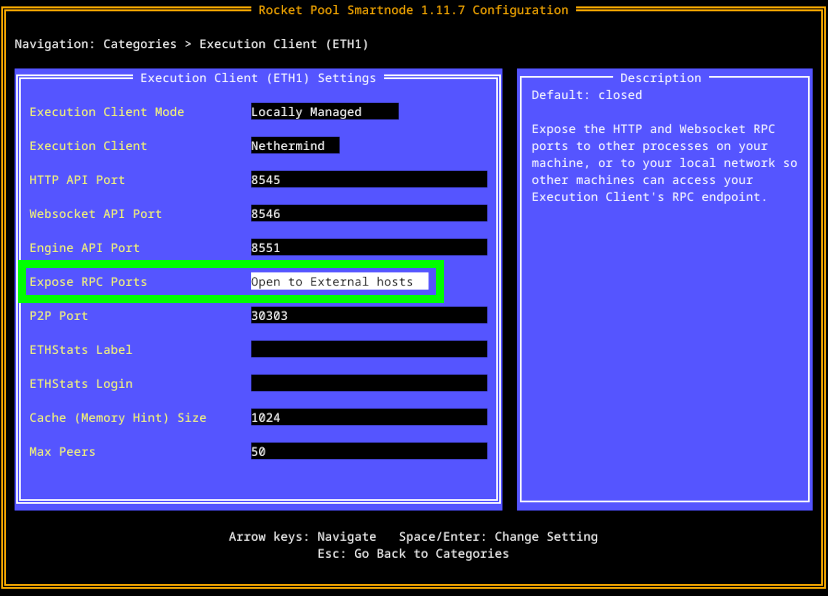
Task: Focus the Engine API Port field with 8551
Action: tap(368, 248)
